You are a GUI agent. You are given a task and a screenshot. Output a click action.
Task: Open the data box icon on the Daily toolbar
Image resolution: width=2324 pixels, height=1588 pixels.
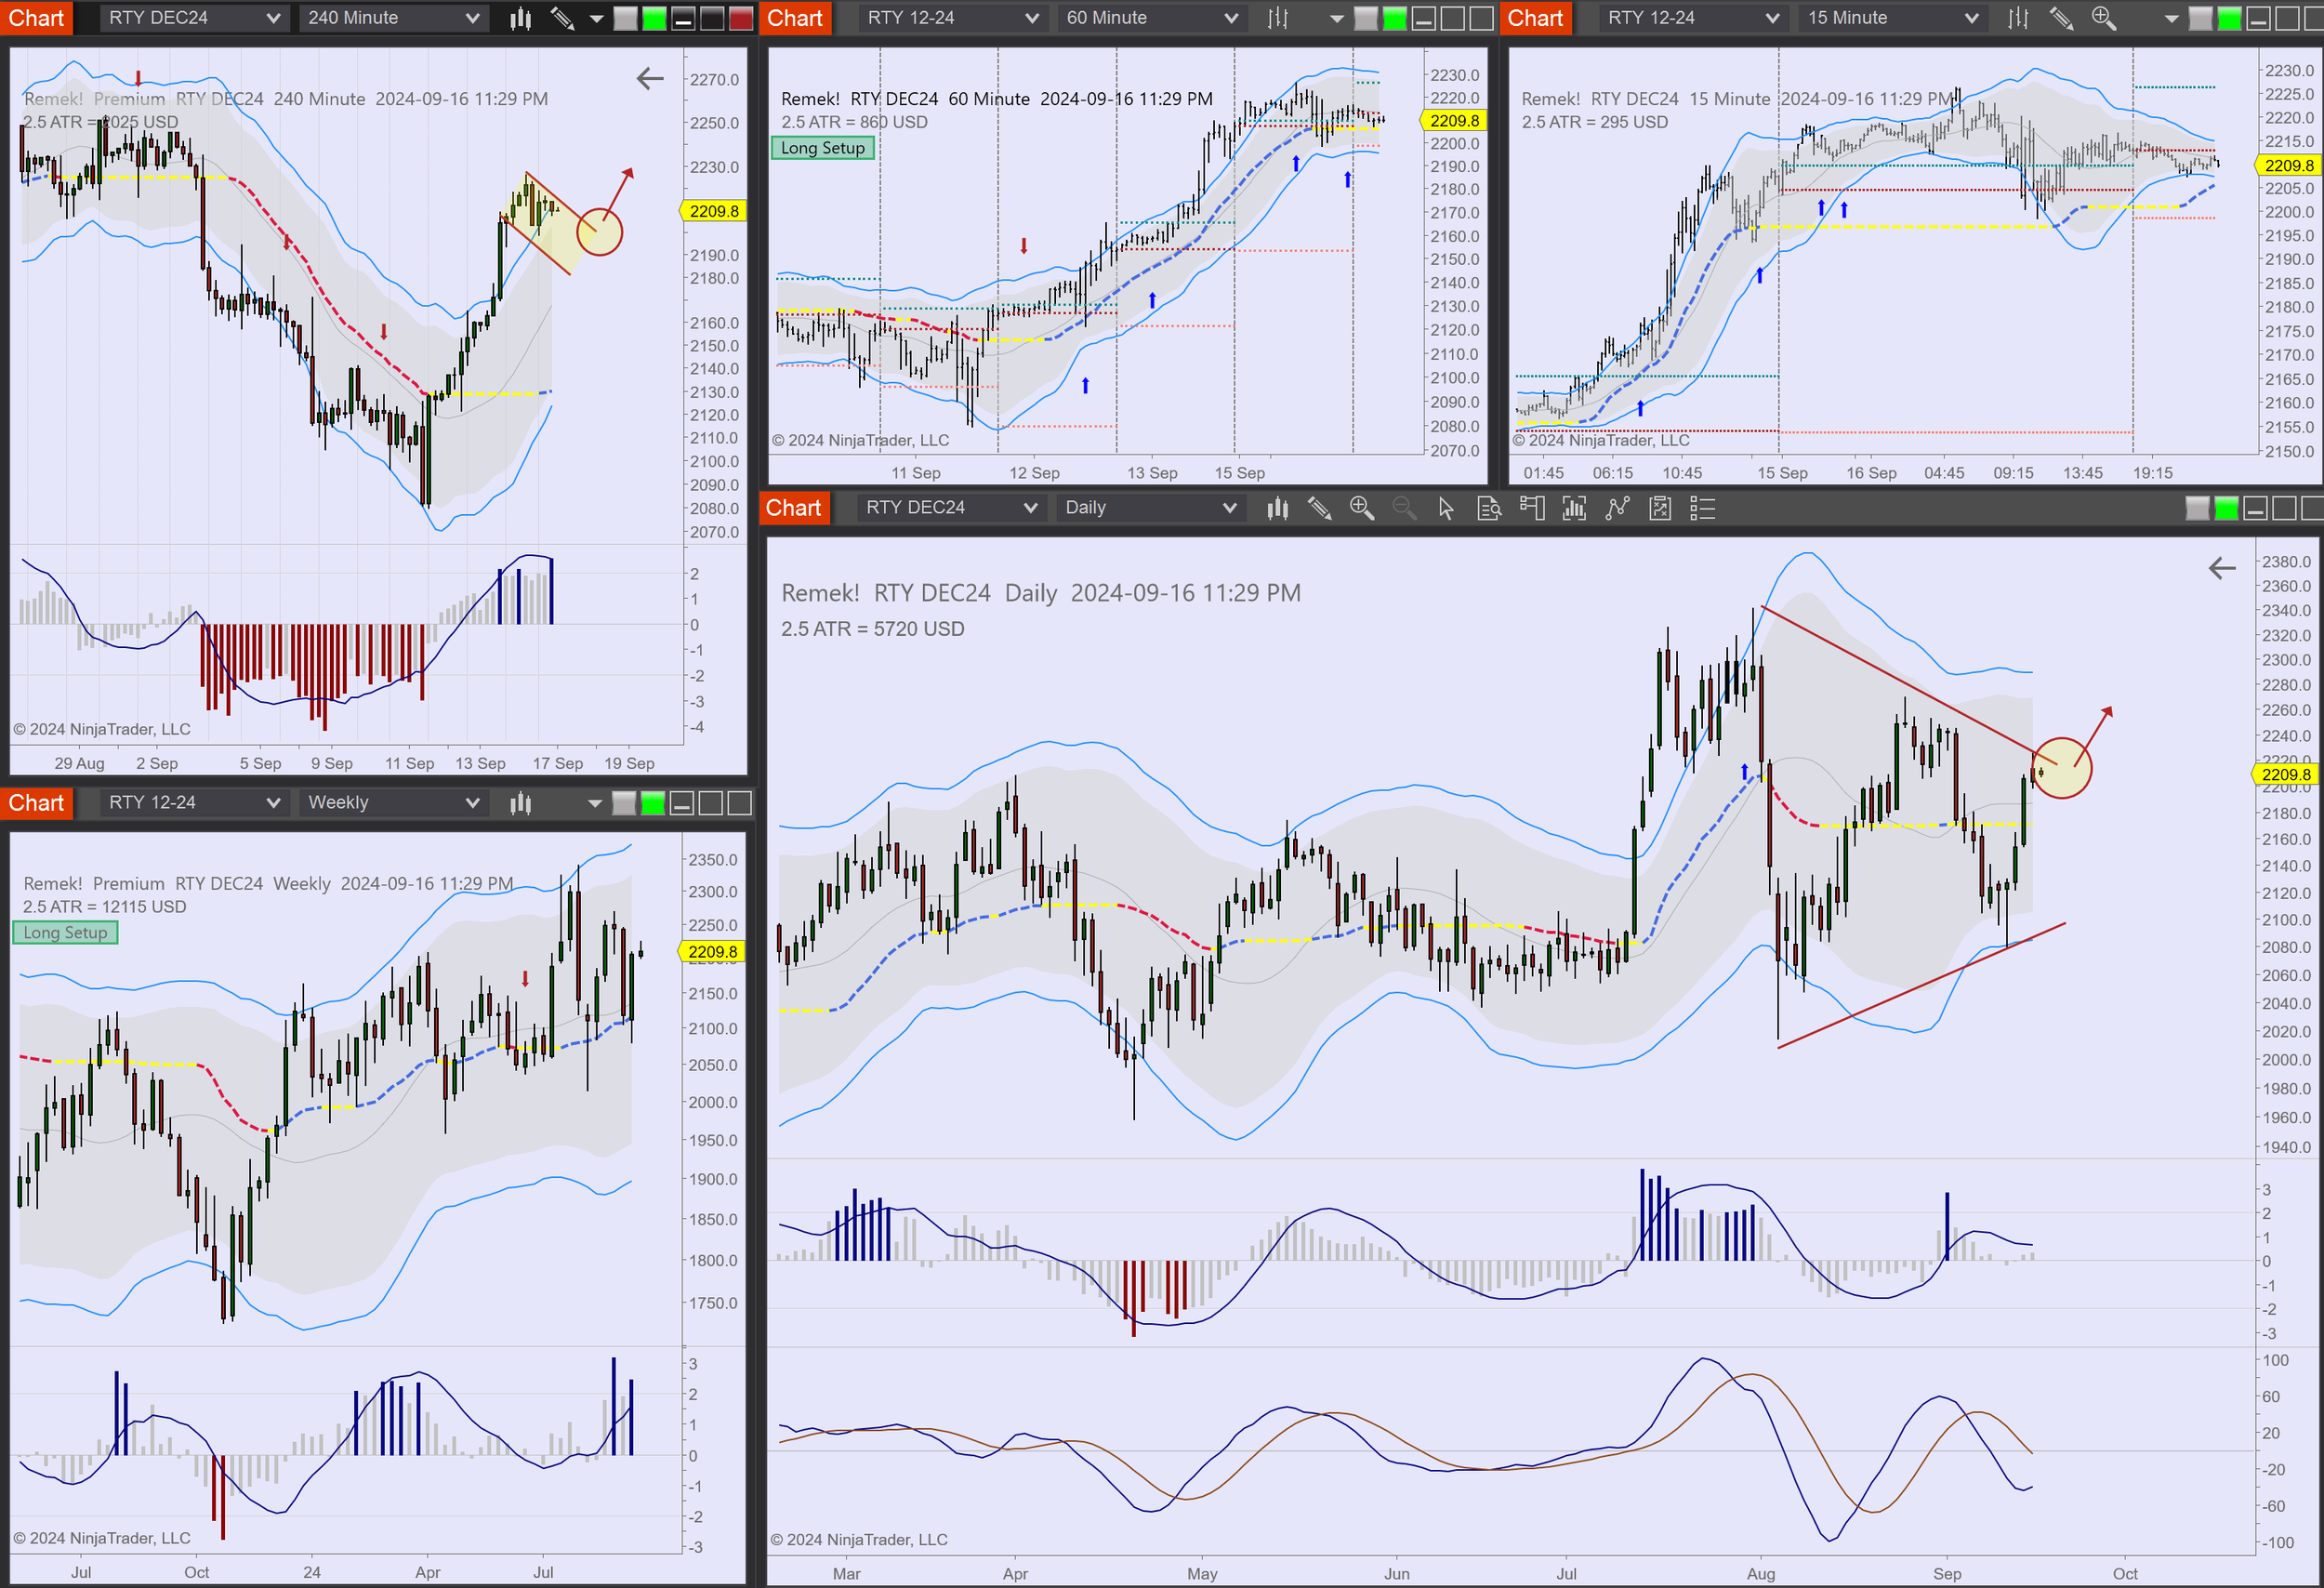[1489, 509]
